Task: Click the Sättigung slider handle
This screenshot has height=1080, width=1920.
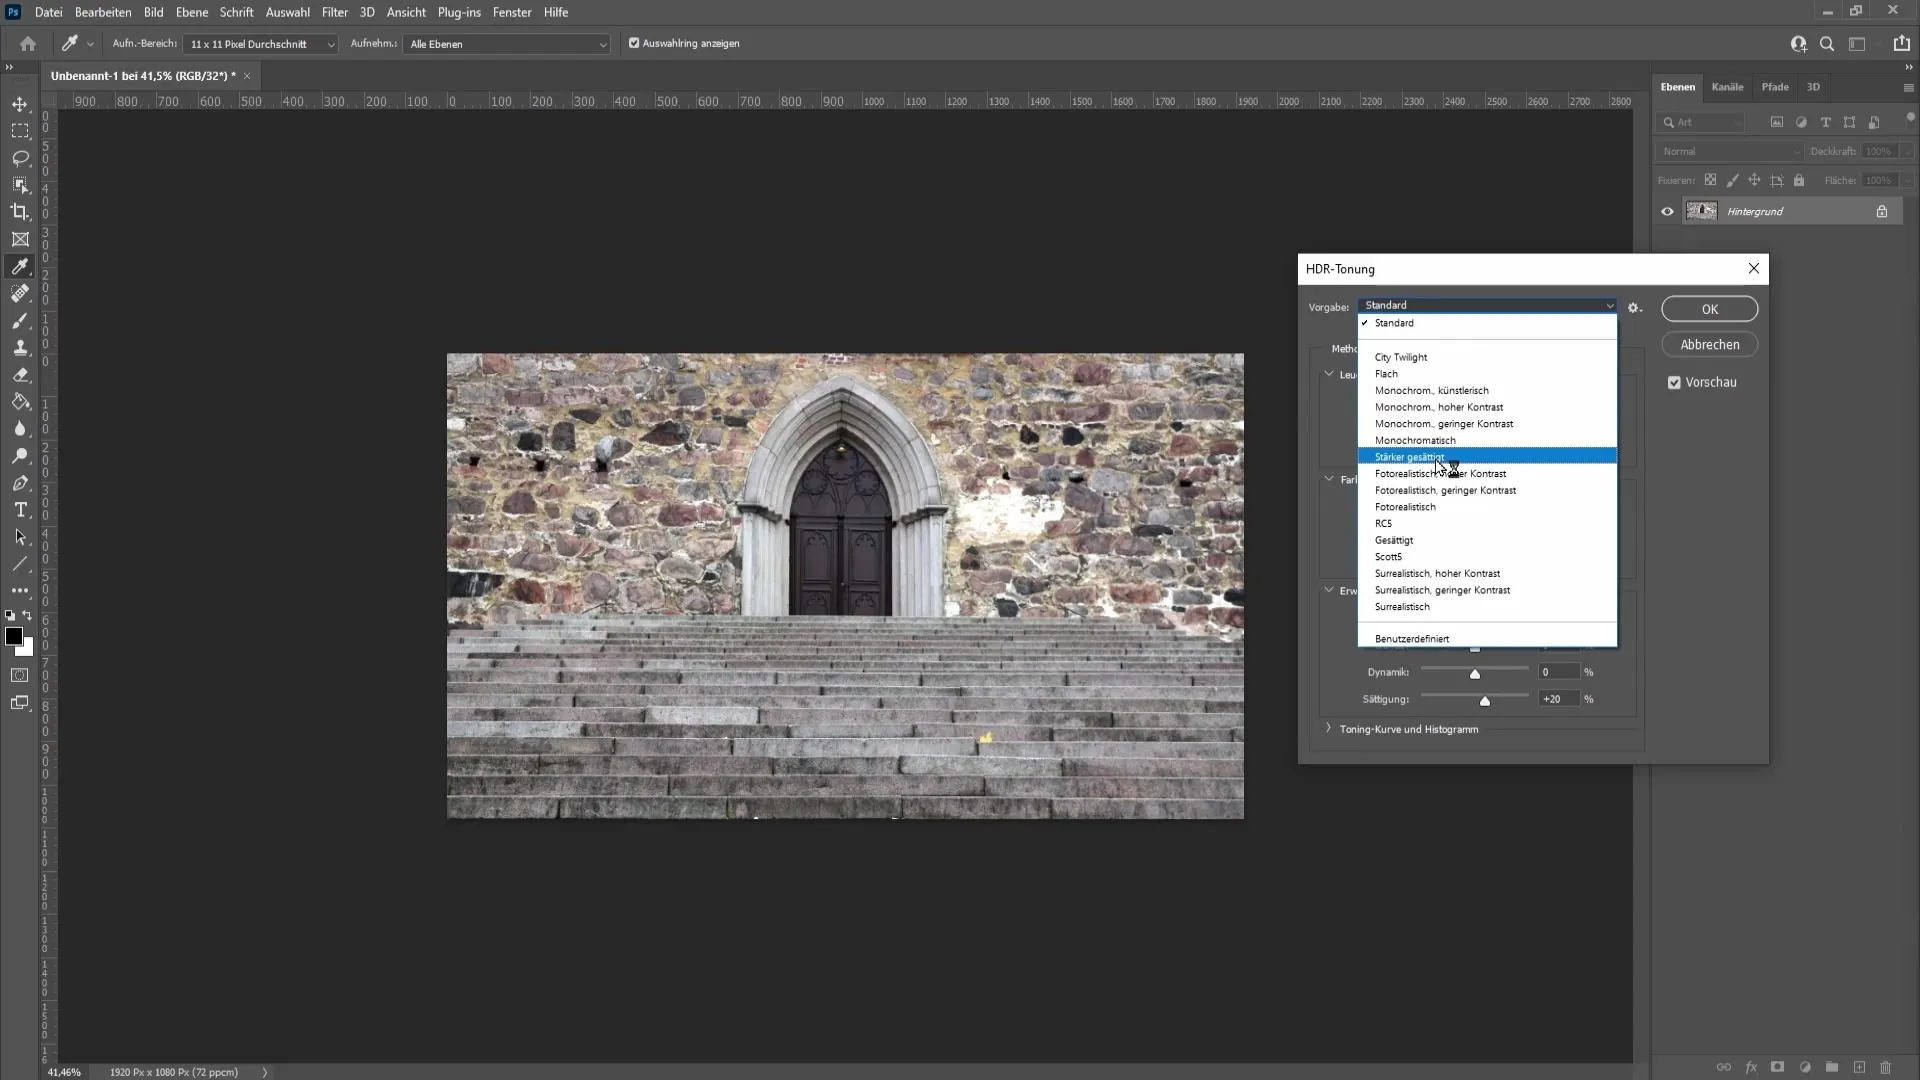Action: tap(1485, 701)
